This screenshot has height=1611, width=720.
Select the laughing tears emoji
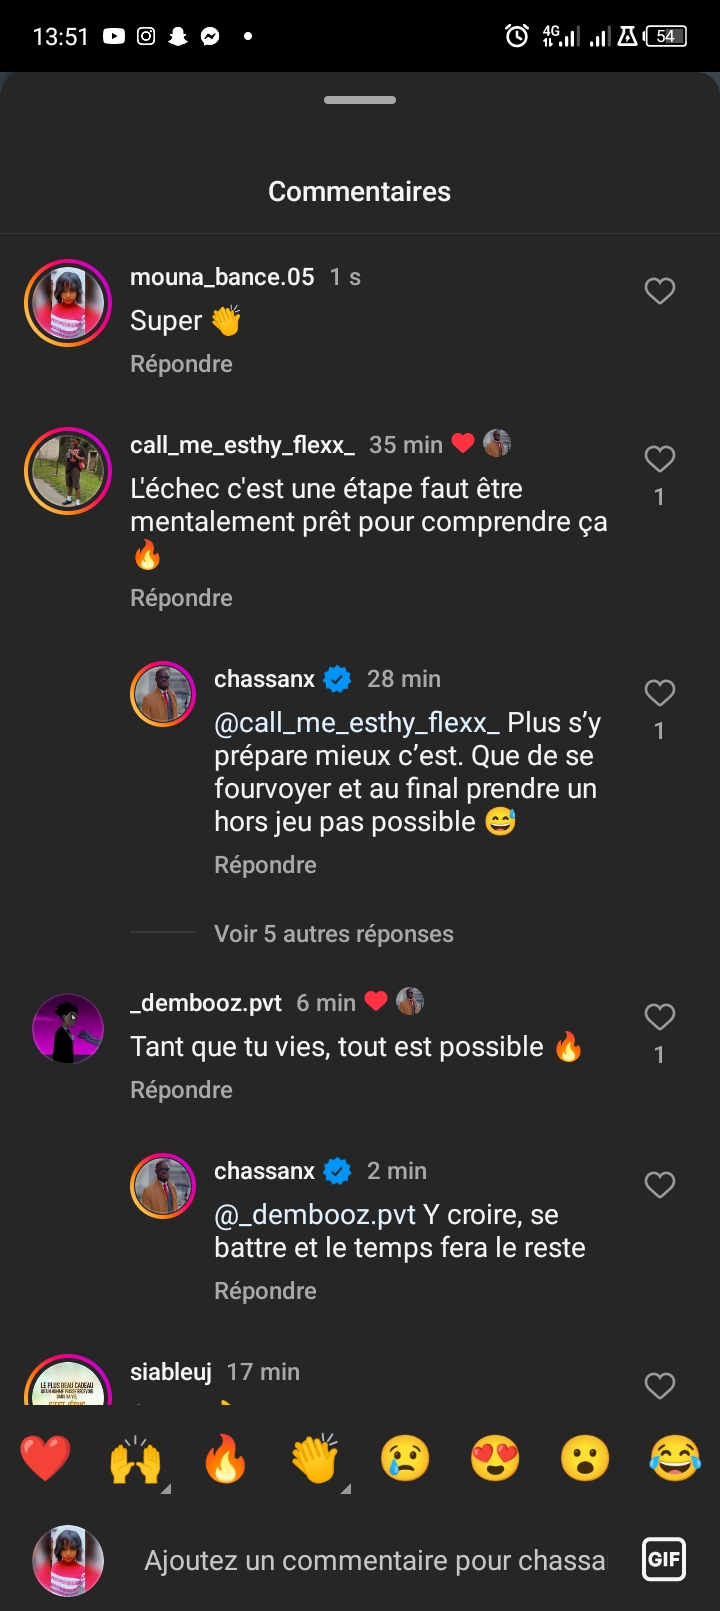675,1459
